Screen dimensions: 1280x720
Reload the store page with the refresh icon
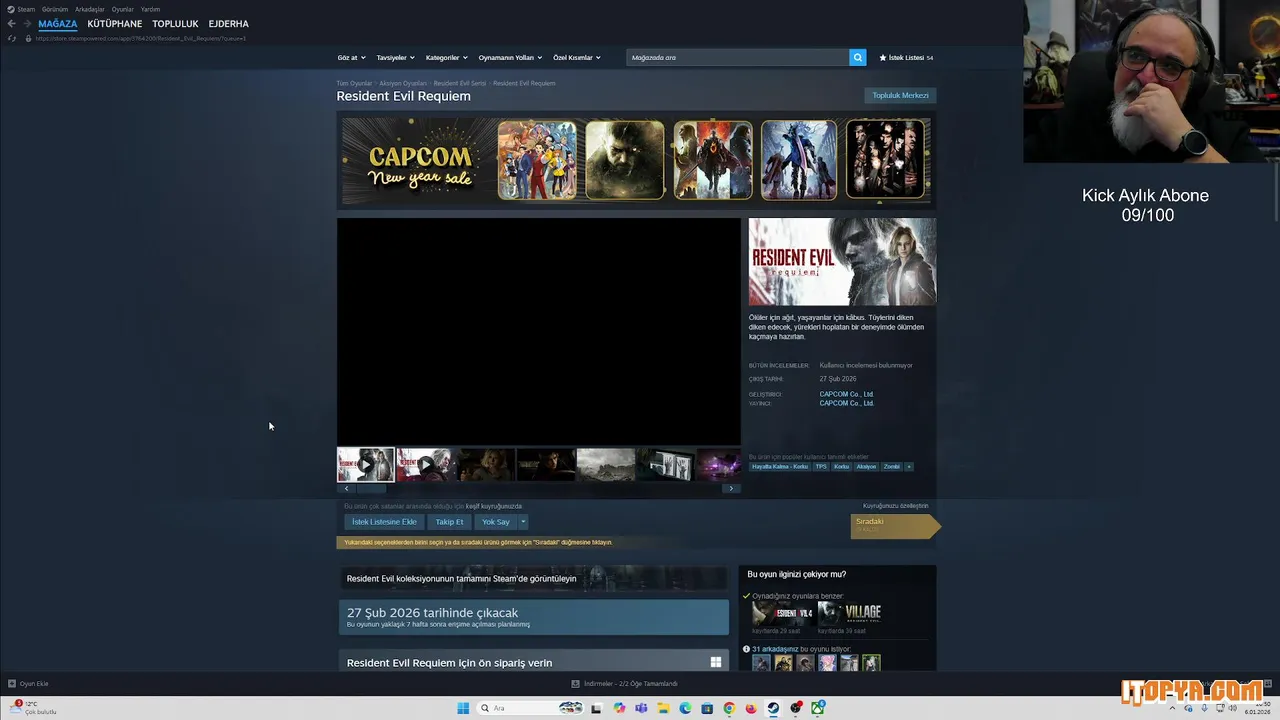click(x=12, y=38)
